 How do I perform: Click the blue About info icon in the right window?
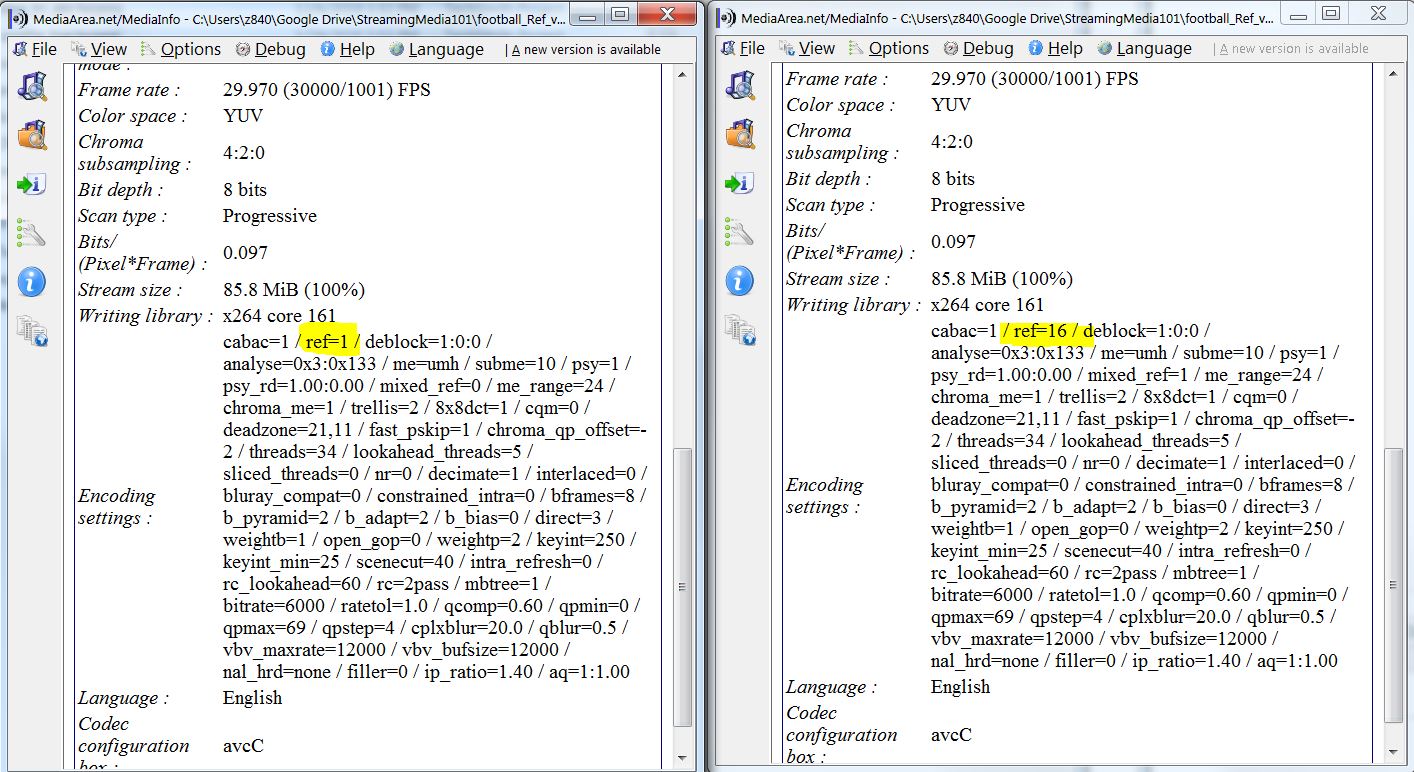739,281
